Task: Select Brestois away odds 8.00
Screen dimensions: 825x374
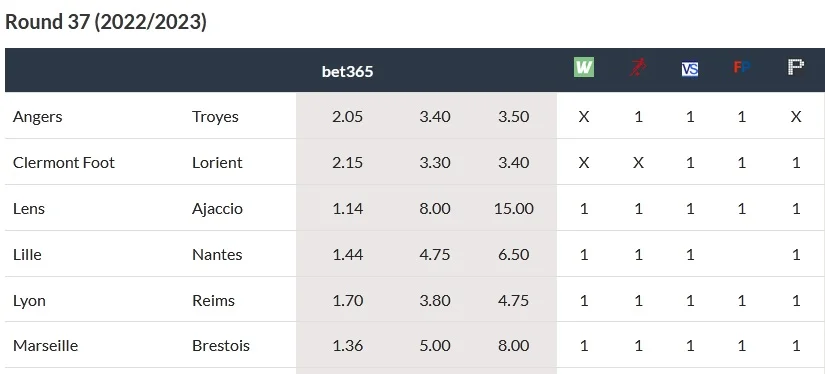Action: click(514, 346)
